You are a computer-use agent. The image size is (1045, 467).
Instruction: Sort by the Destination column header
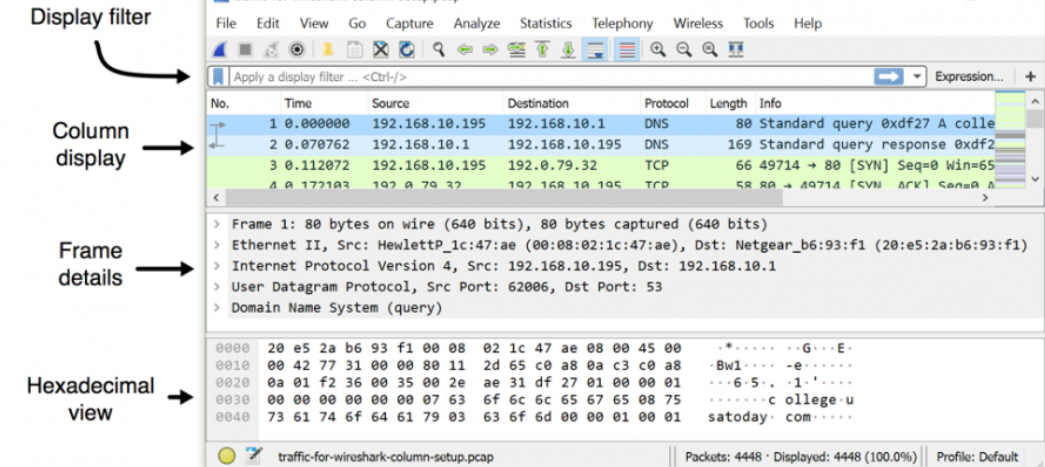coord(571,103)
